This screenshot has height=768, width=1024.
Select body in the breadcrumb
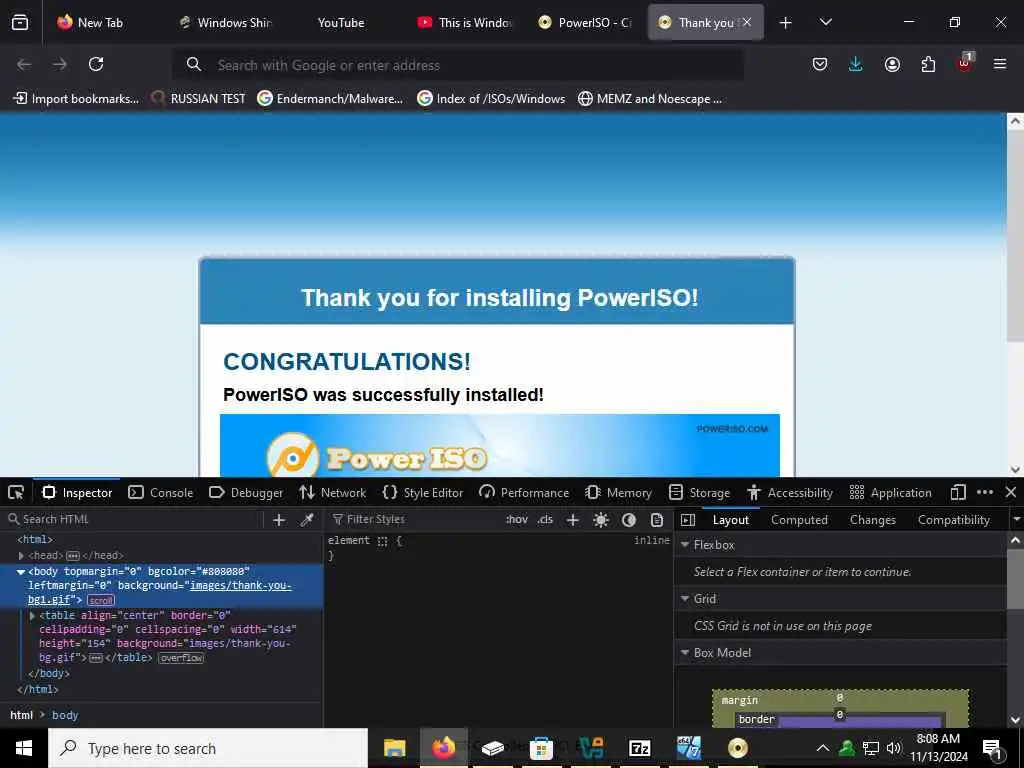click(x=65, y=715)
